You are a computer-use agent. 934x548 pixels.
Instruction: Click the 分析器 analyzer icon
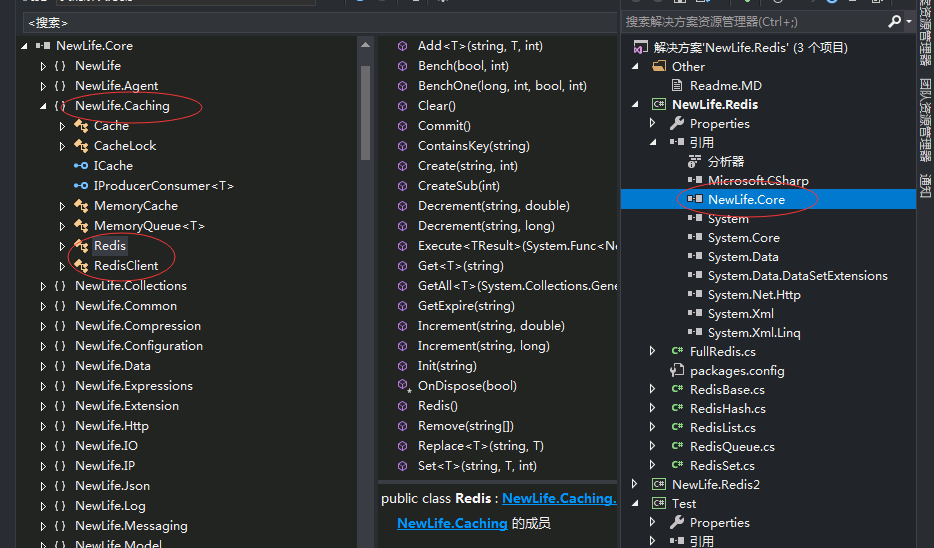point(695,162)
